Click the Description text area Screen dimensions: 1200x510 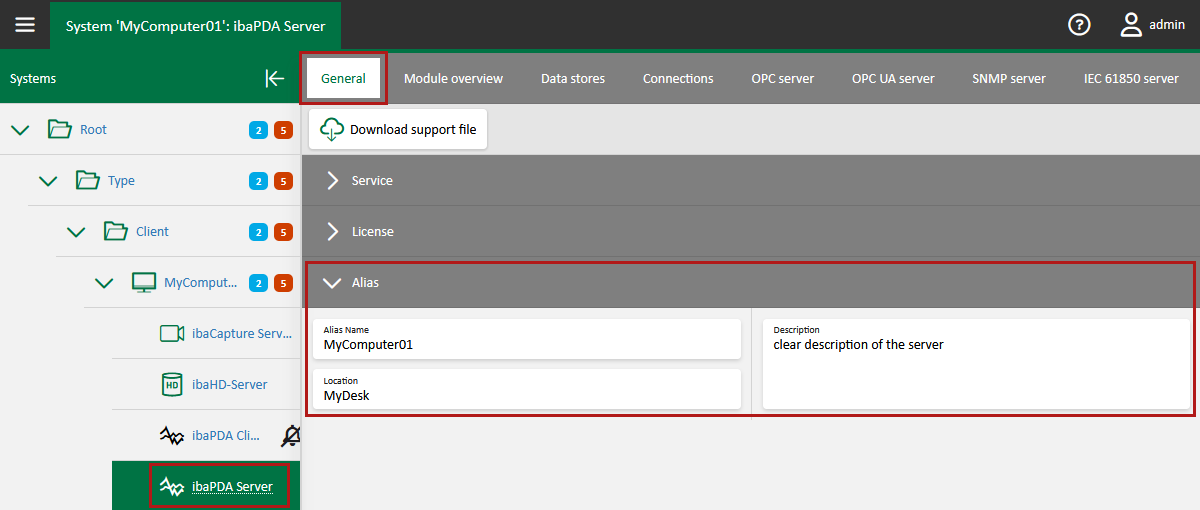pos(977,364)
